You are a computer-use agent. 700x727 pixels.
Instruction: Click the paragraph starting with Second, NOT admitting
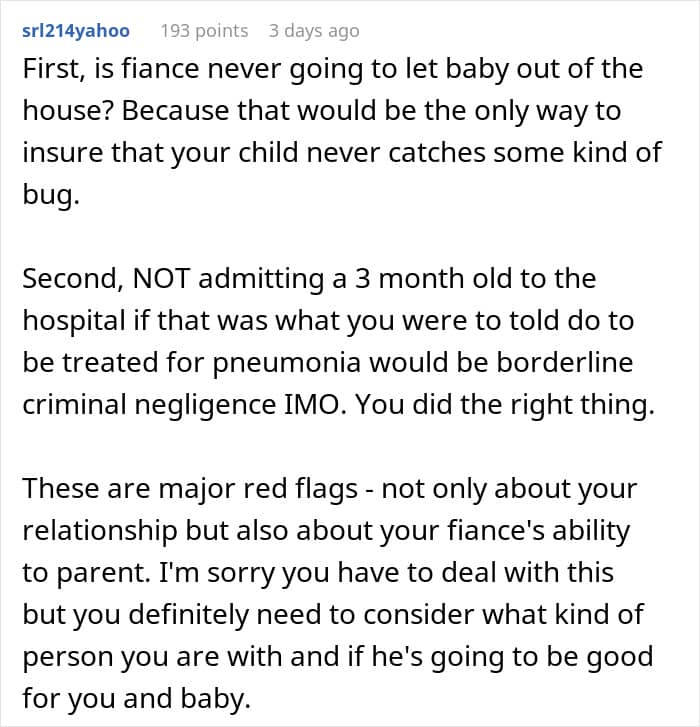point(338,341)
